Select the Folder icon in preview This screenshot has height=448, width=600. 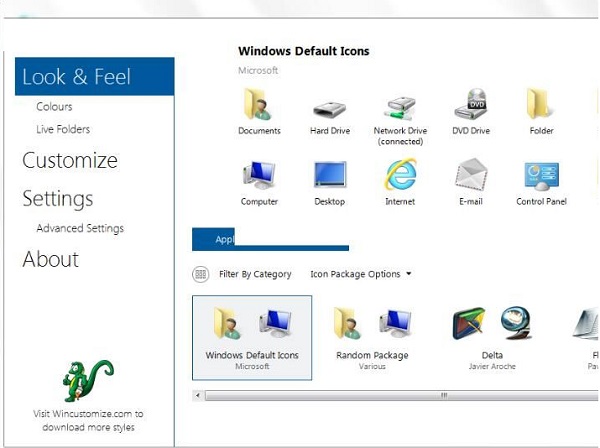click(x=540, y=104)
